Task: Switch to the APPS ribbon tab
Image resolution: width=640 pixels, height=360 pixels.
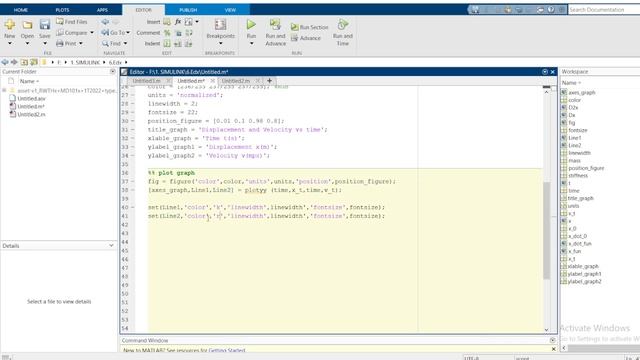Action: point(102,10)
